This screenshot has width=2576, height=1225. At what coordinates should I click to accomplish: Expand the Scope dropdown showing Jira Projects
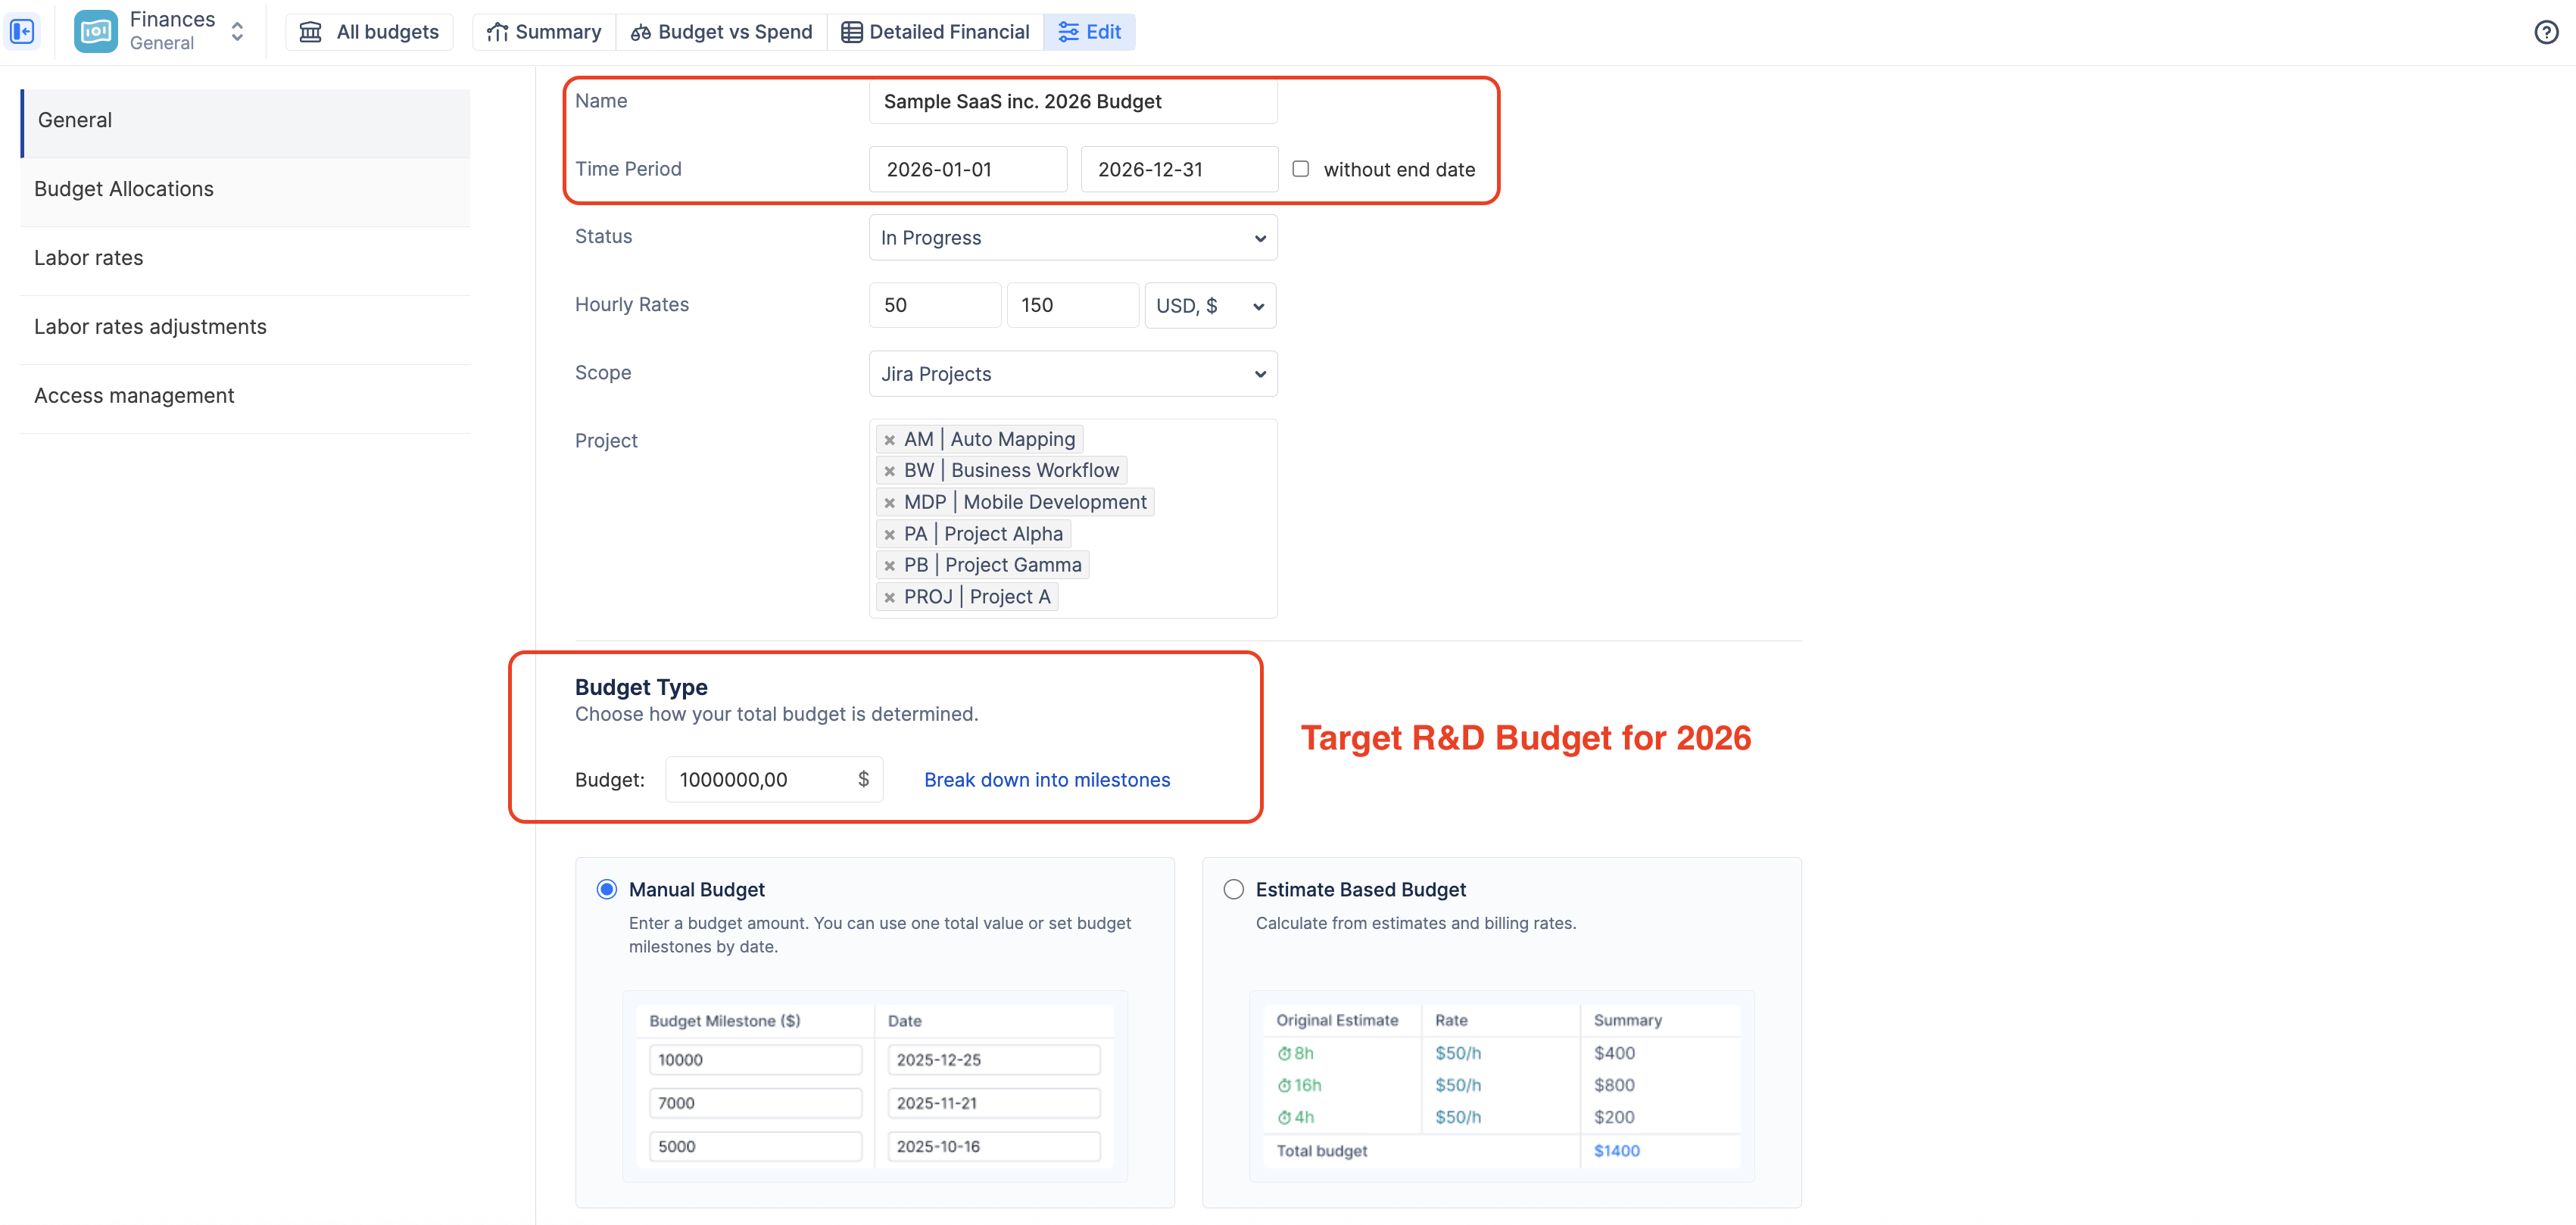tap(1072, 374)
